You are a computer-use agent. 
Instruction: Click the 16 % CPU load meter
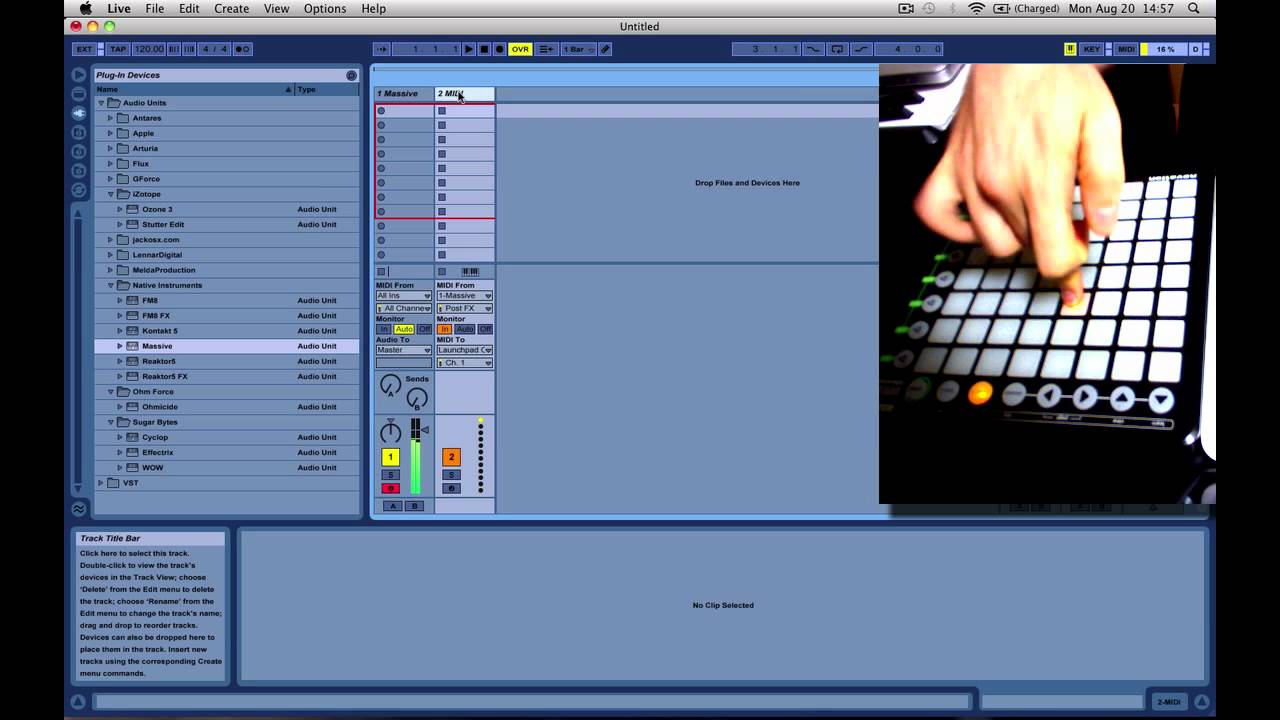click(1164, 49)
